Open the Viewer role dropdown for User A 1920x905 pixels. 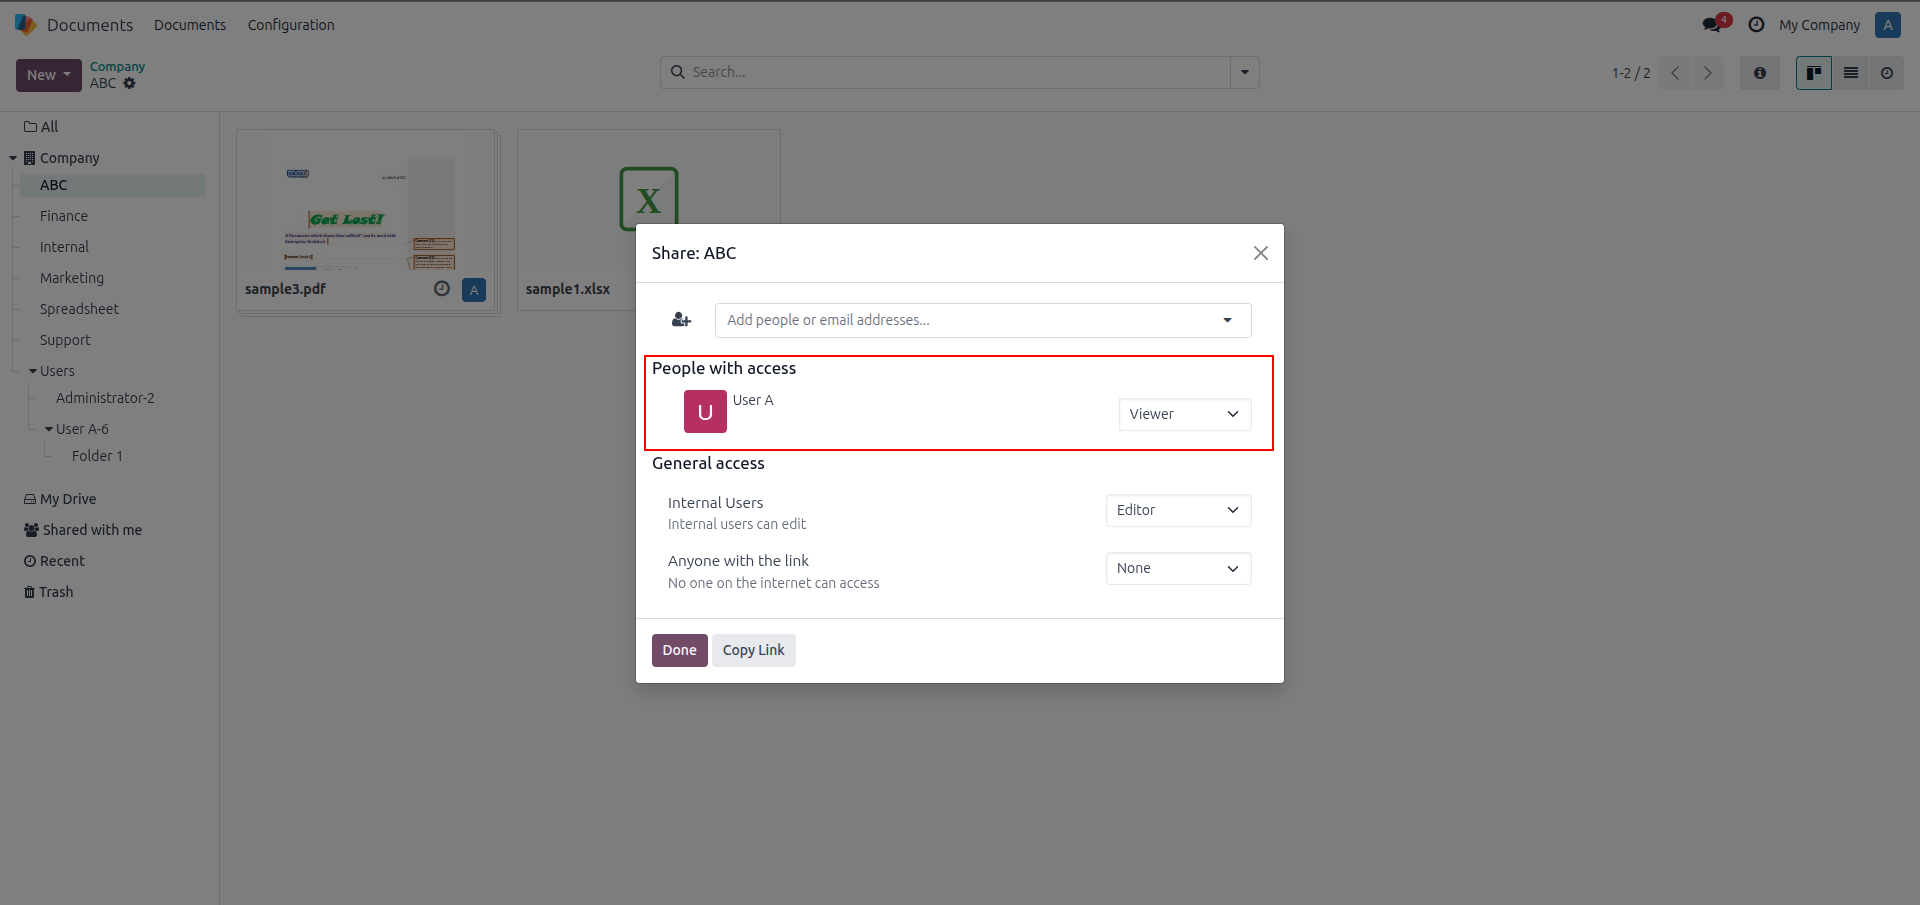[1184, 414]
